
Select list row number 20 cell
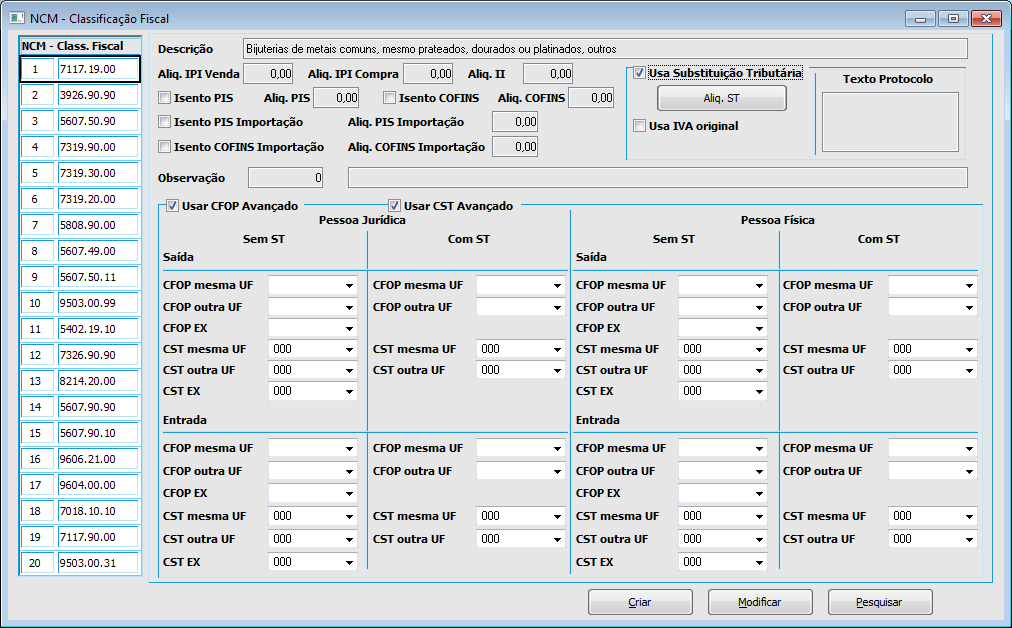(x=36, y=563)
